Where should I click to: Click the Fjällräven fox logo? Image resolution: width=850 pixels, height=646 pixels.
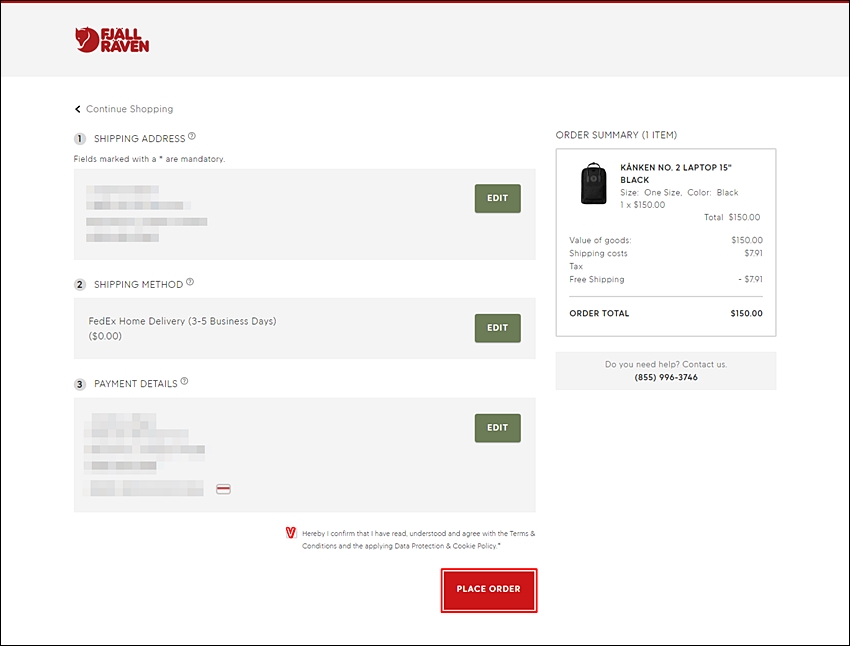[112, 40]
